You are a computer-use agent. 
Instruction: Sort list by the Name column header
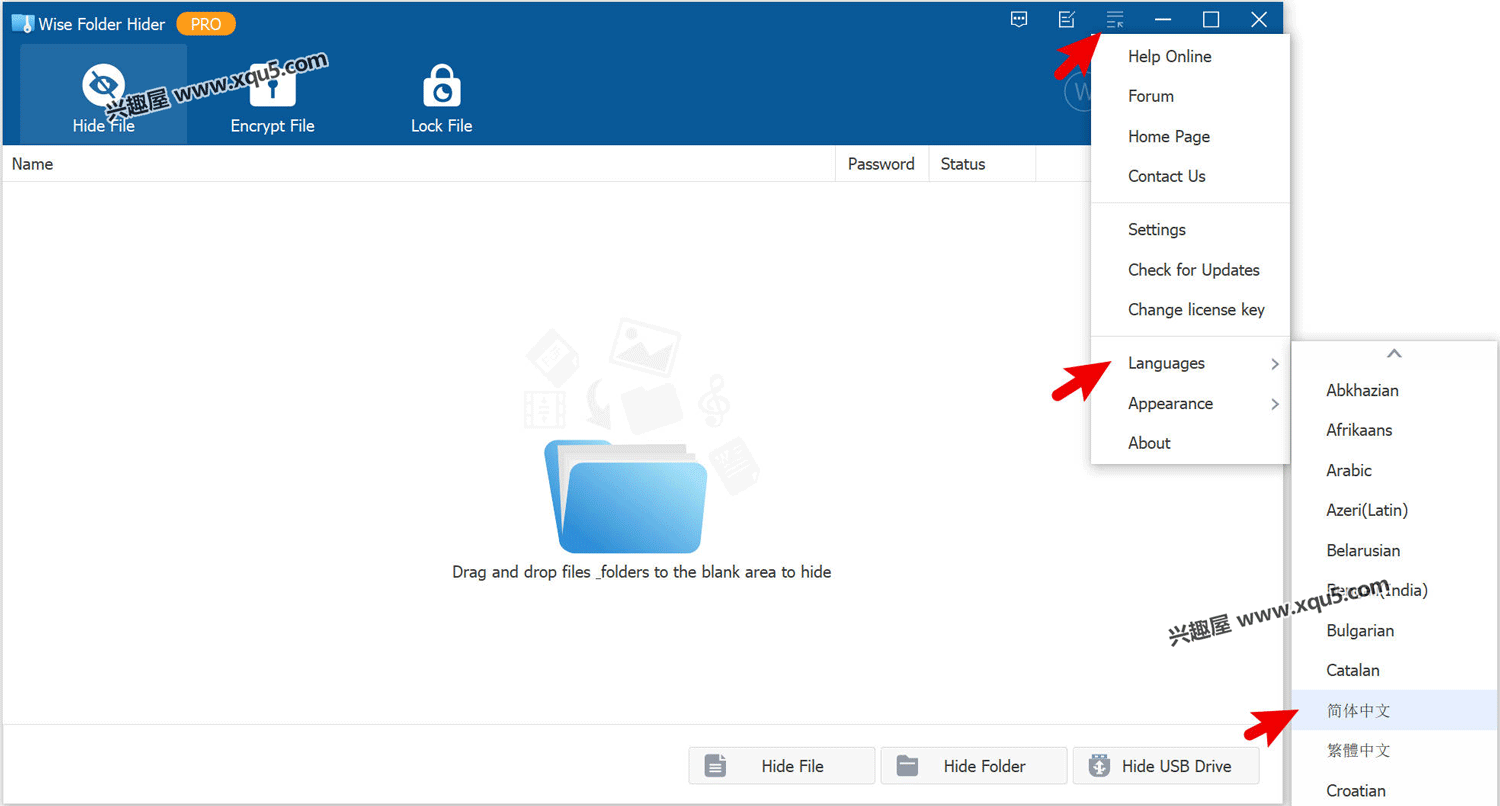(x=418, y=164)
